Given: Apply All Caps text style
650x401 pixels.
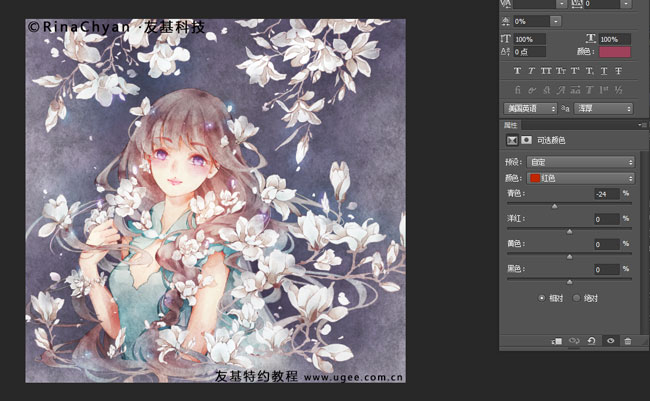Looking at the screenshot, I should (546, 71).
